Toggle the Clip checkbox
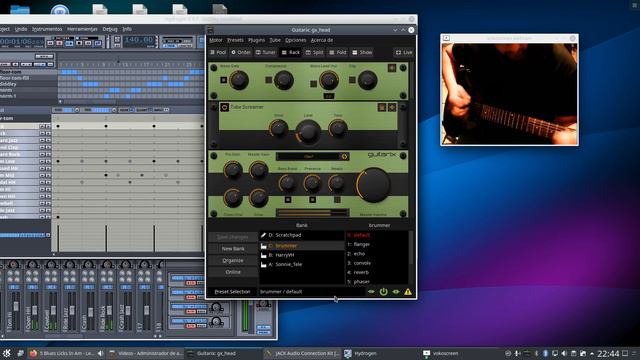The width and height of the screenshot is (640, 360). click(x=352, y=80)
